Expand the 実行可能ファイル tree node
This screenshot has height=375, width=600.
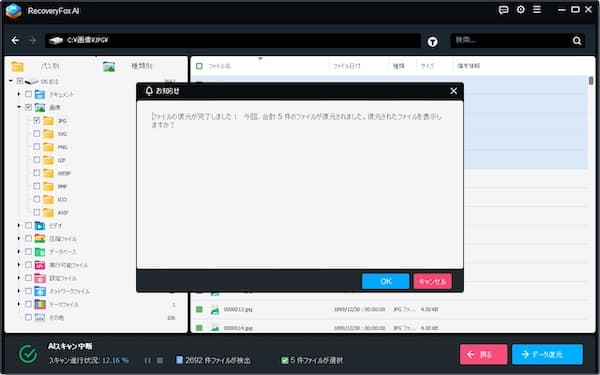pyautogui.click(x=18, y=264)
